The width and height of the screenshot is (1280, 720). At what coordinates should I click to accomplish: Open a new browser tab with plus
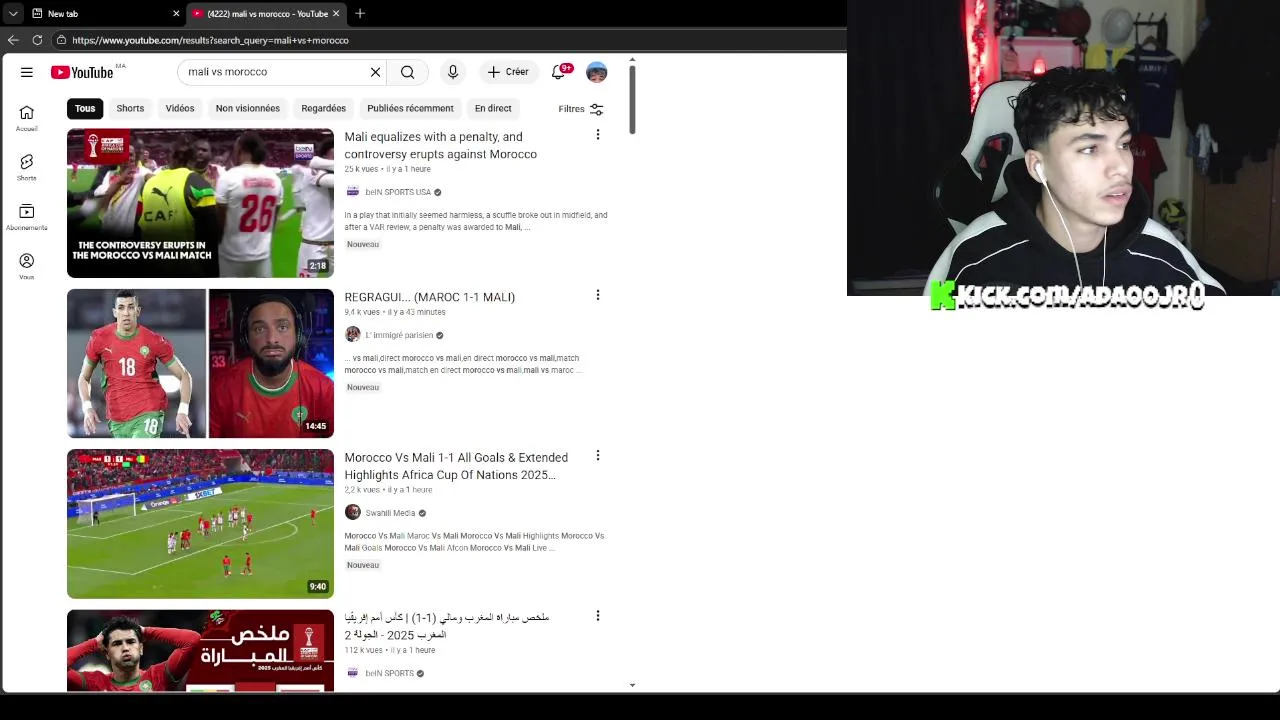point(360,13)
